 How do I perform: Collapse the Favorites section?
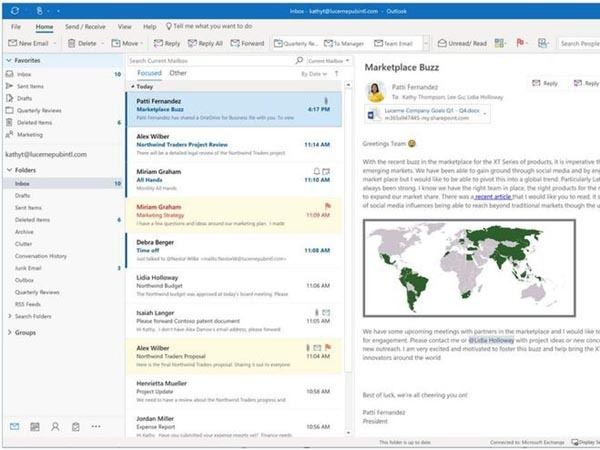8,60
